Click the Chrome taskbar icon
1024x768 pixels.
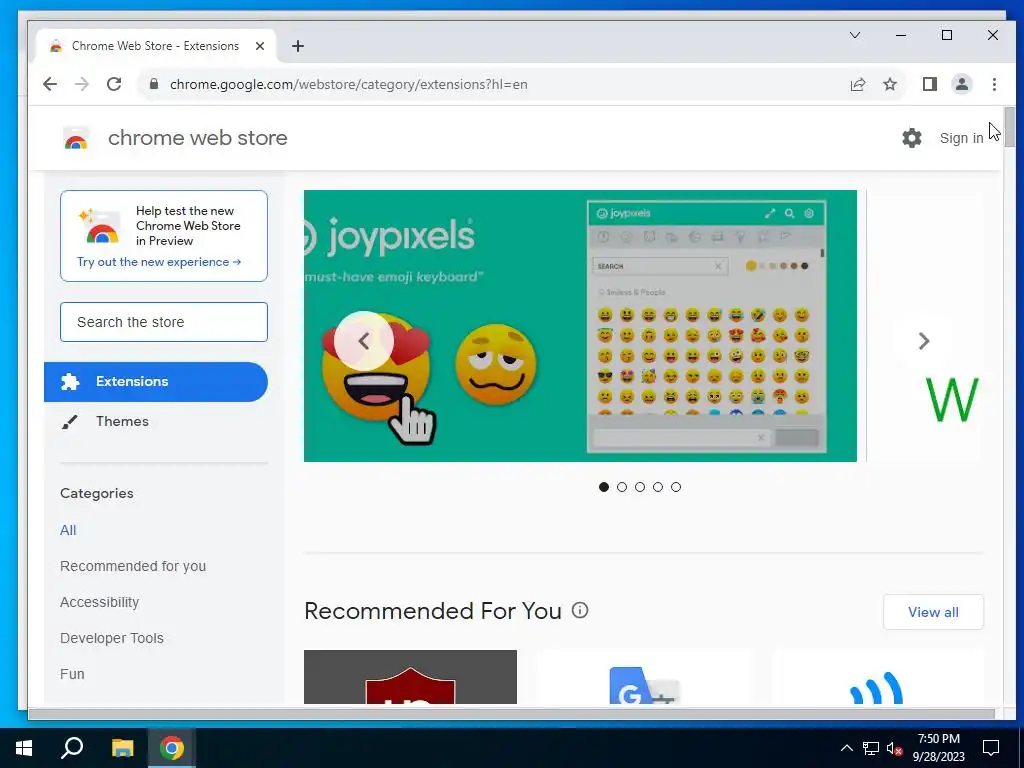172,748
